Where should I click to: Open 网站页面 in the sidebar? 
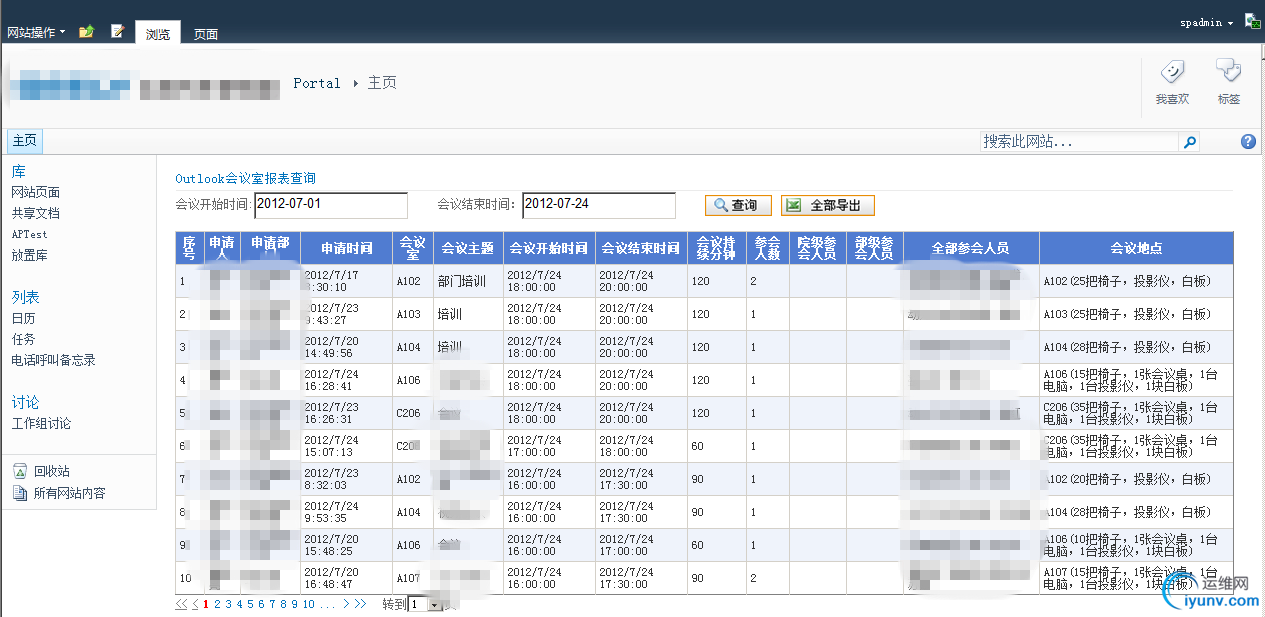pos(36,192)
